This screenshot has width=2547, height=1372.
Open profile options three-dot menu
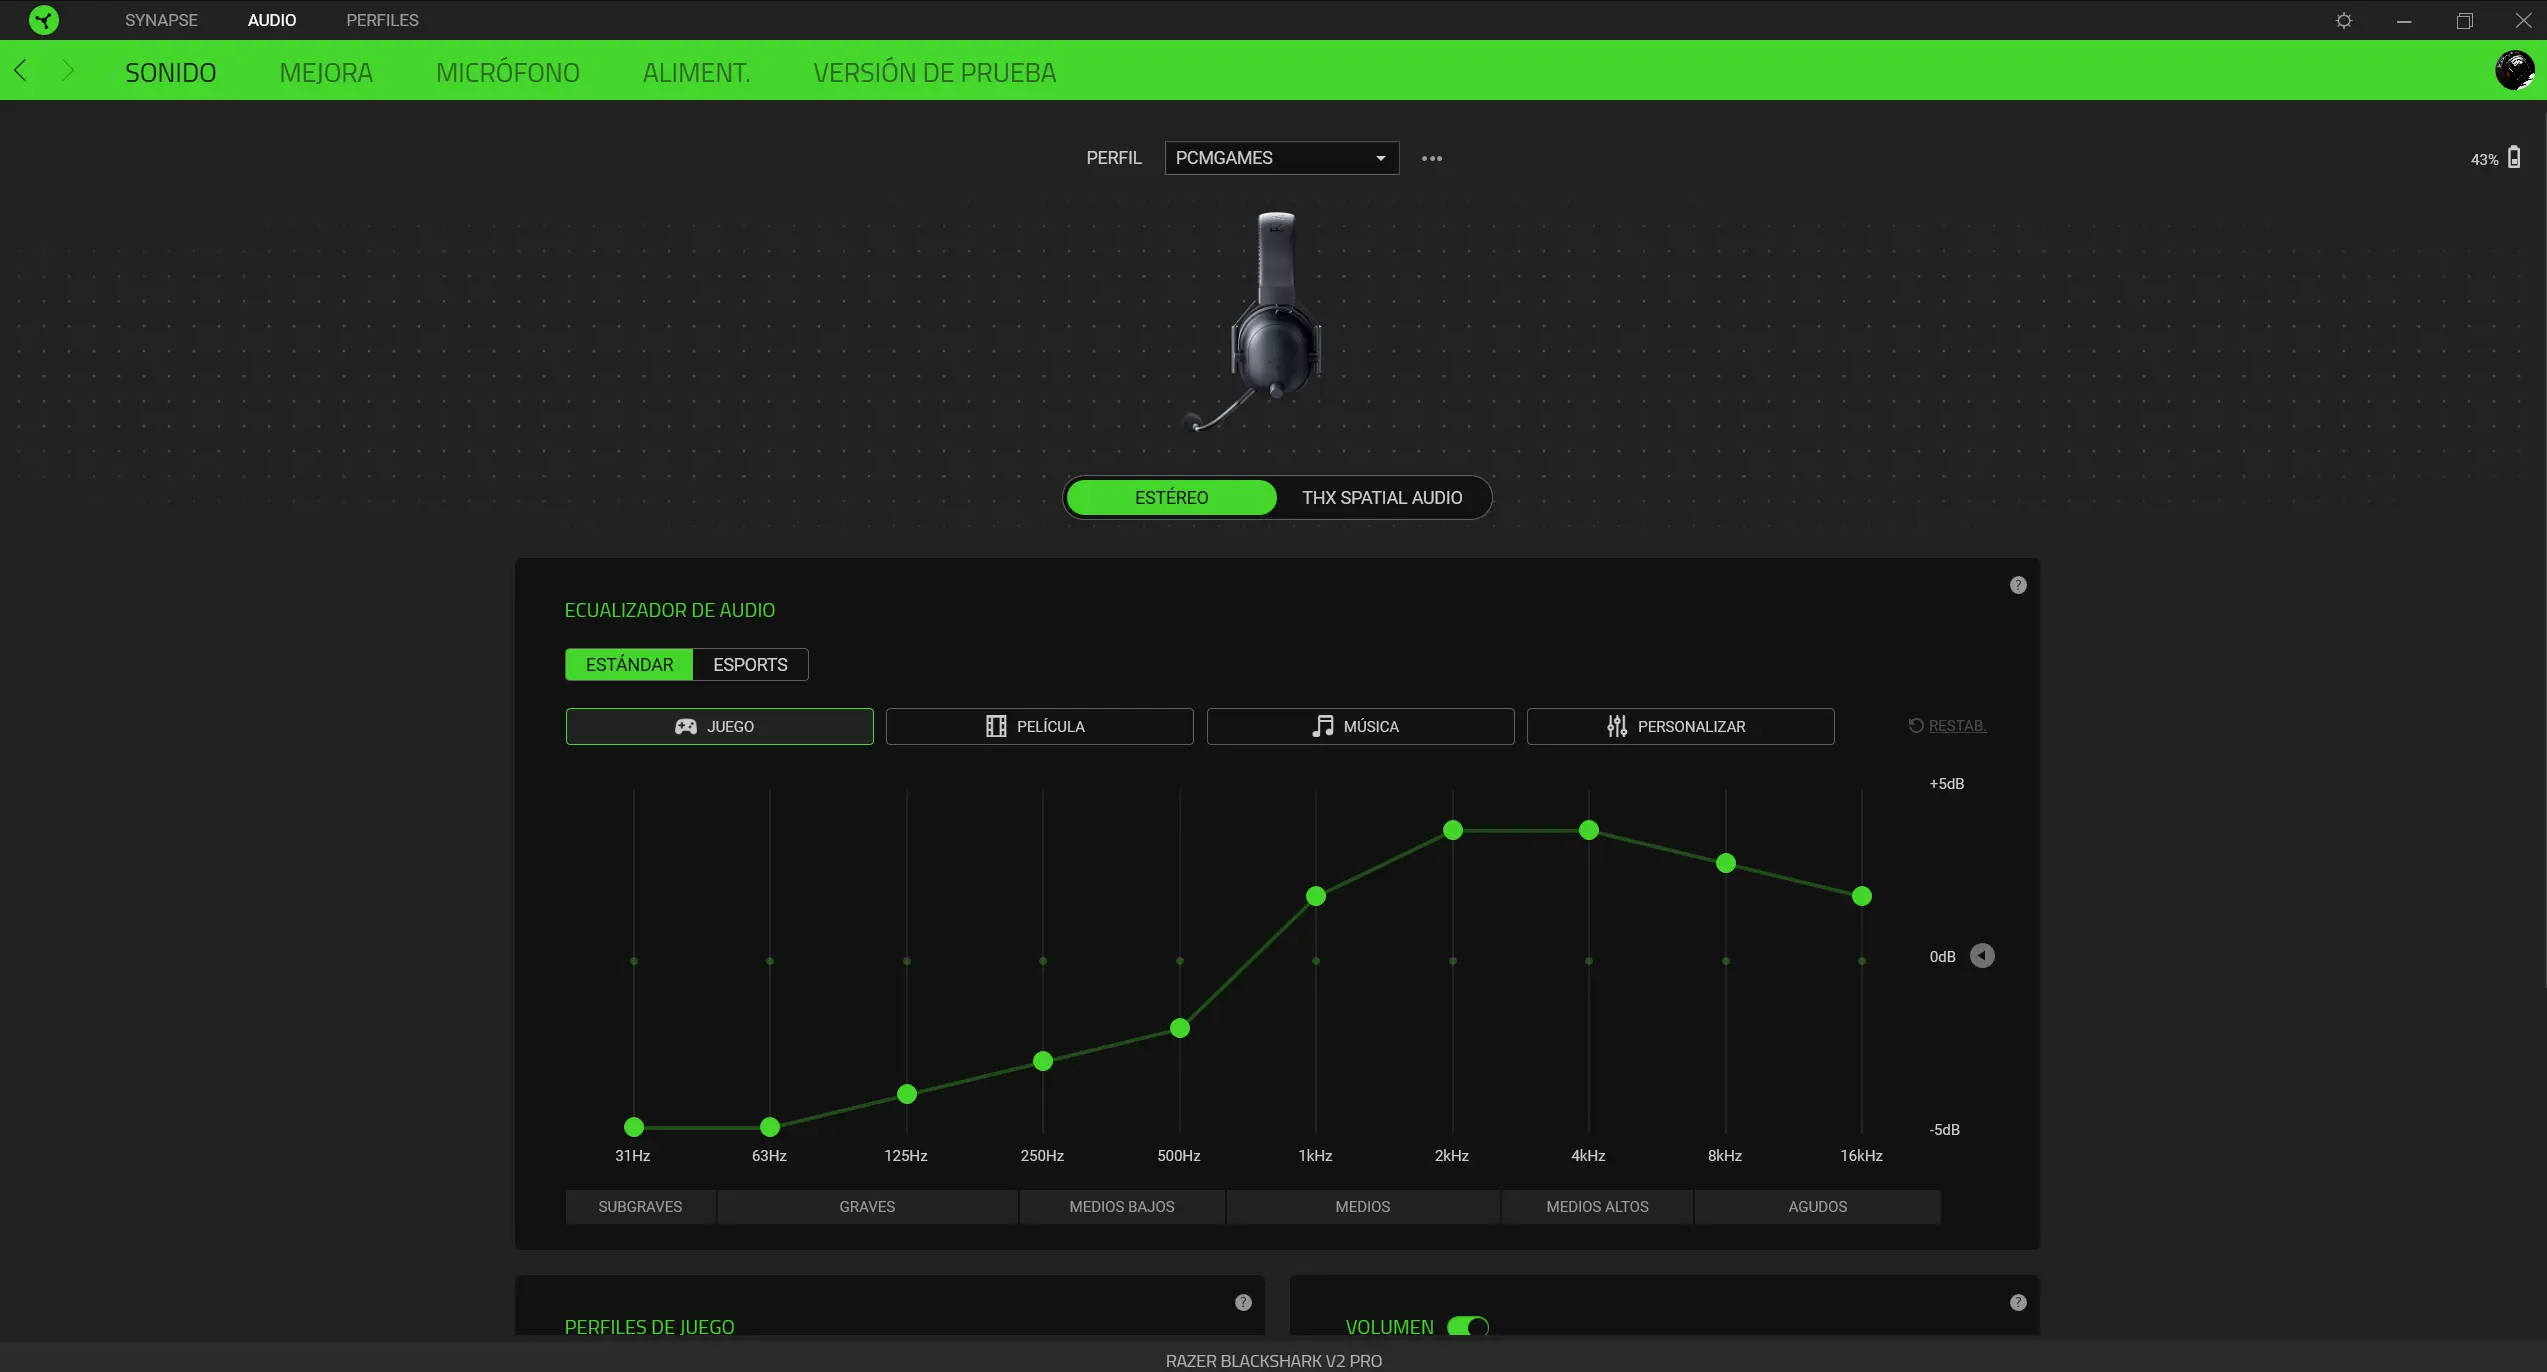1431,158
